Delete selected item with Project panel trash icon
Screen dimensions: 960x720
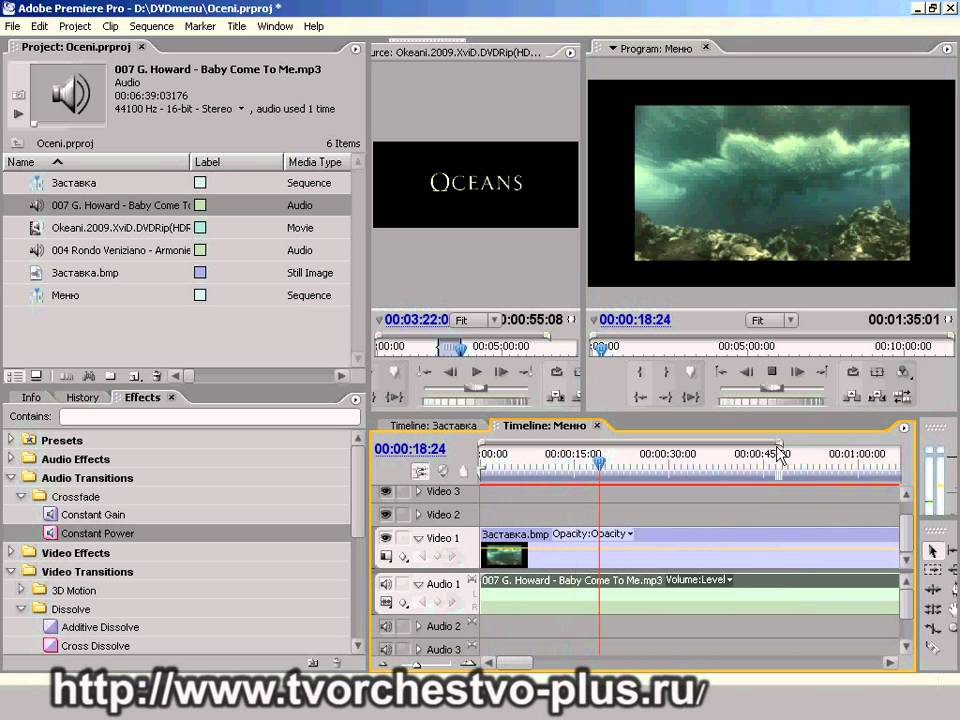point(157,376)
